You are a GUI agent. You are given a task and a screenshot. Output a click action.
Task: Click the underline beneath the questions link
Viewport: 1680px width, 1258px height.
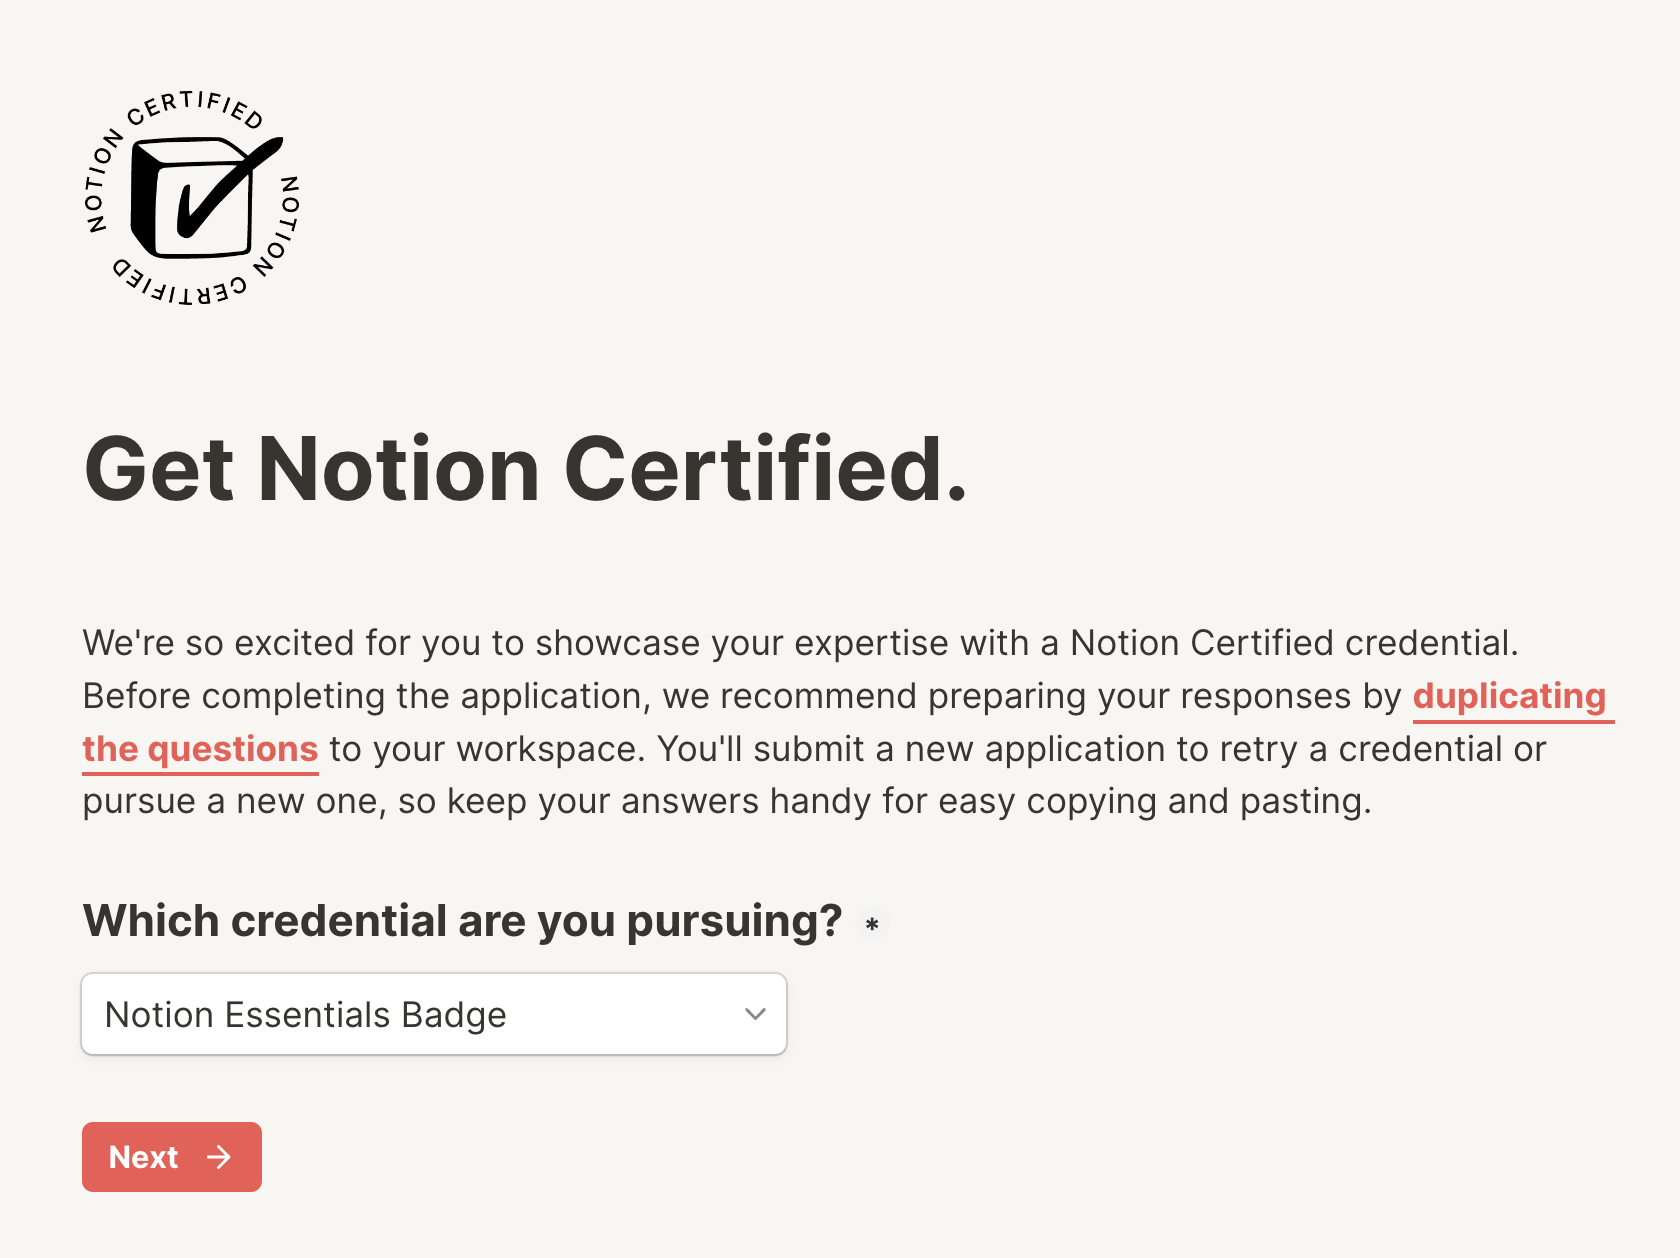[x=200, y=773]
